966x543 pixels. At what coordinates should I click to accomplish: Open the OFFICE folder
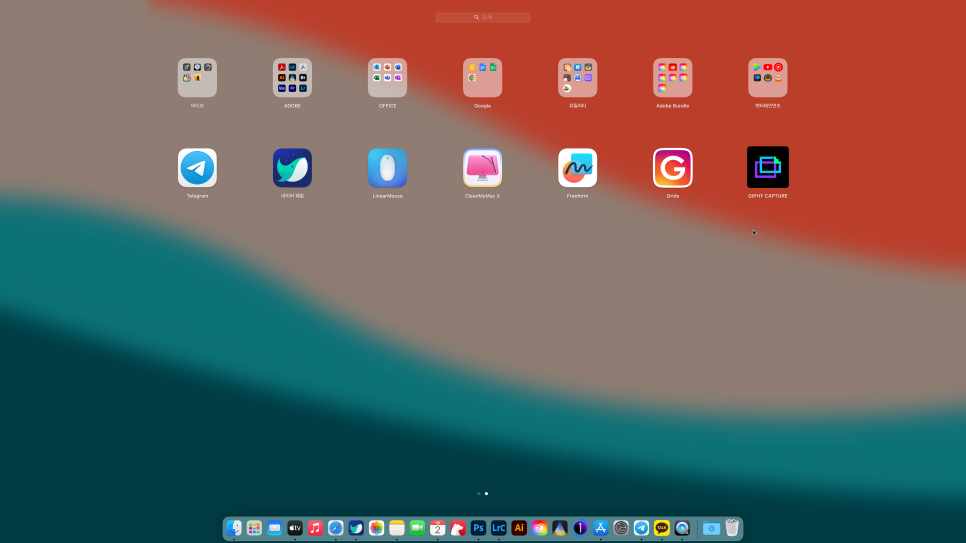tap(388, 78)
